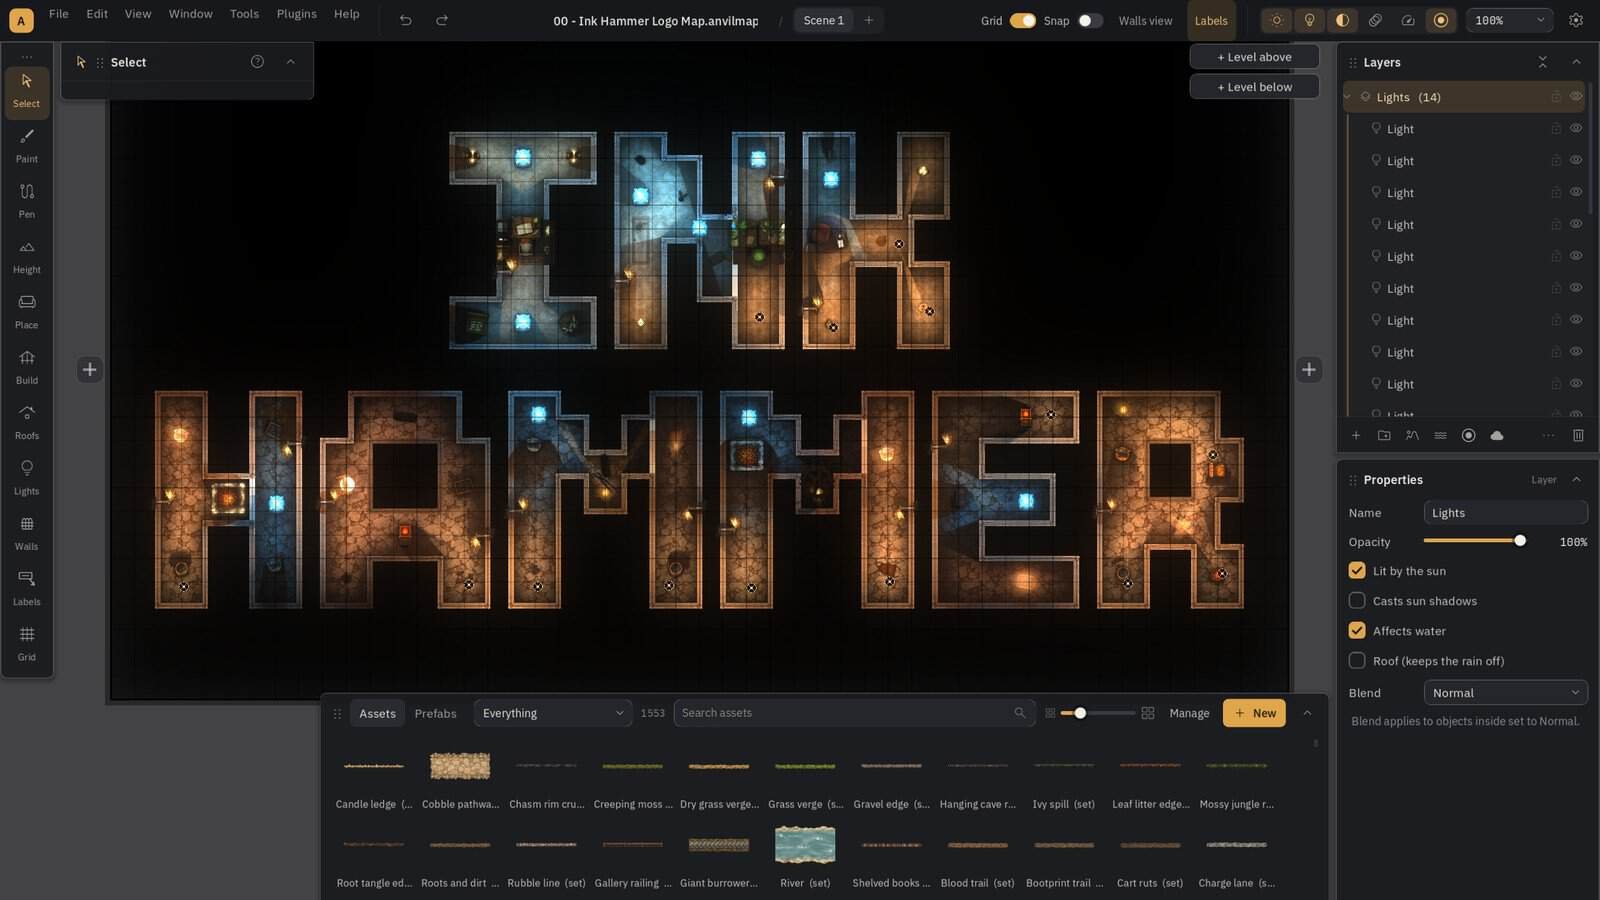Viewport: 1600px width, 900px height.
Task: Select the Roofs tool
Action: 27,423
